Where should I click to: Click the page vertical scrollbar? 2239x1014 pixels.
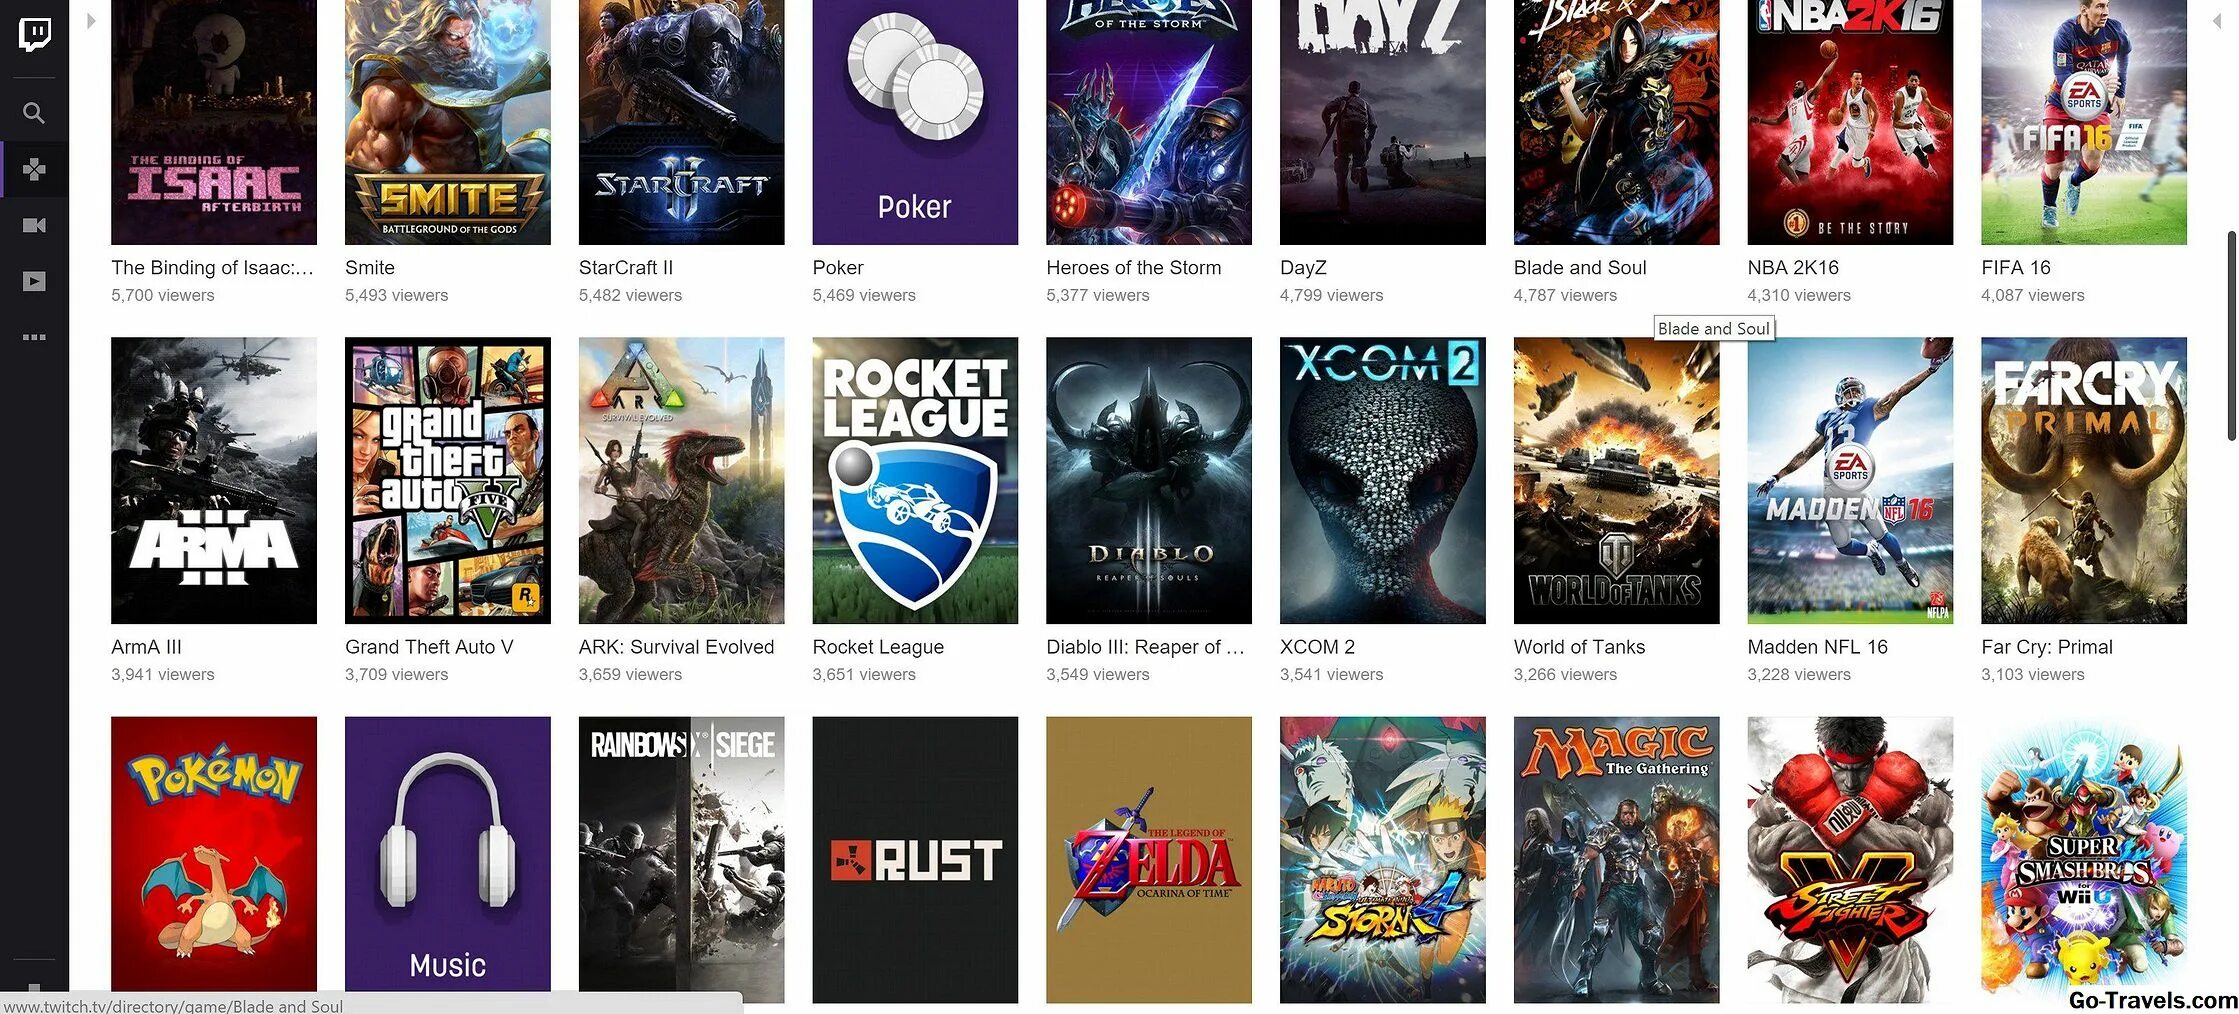point(2231,335)
